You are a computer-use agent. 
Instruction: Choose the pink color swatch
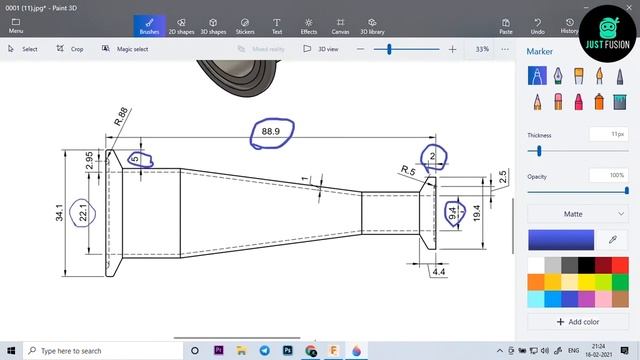pyautogui.click(x=603, y=299)
